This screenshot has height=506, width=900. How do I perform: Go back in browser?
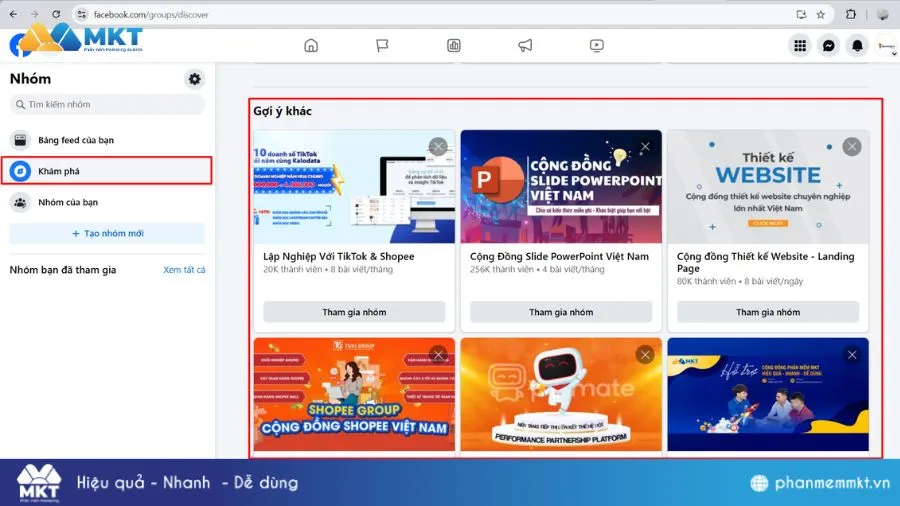(13, 14)
